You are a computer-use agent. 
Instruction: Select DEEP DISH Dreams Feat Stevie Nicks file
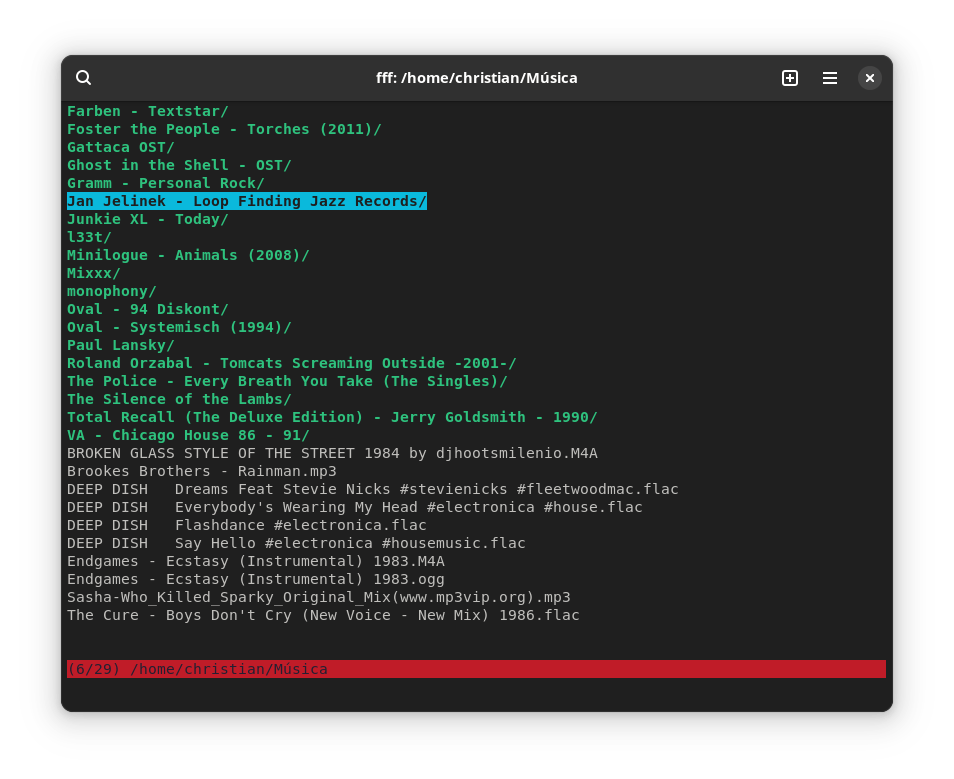click(x=372, y=489)
